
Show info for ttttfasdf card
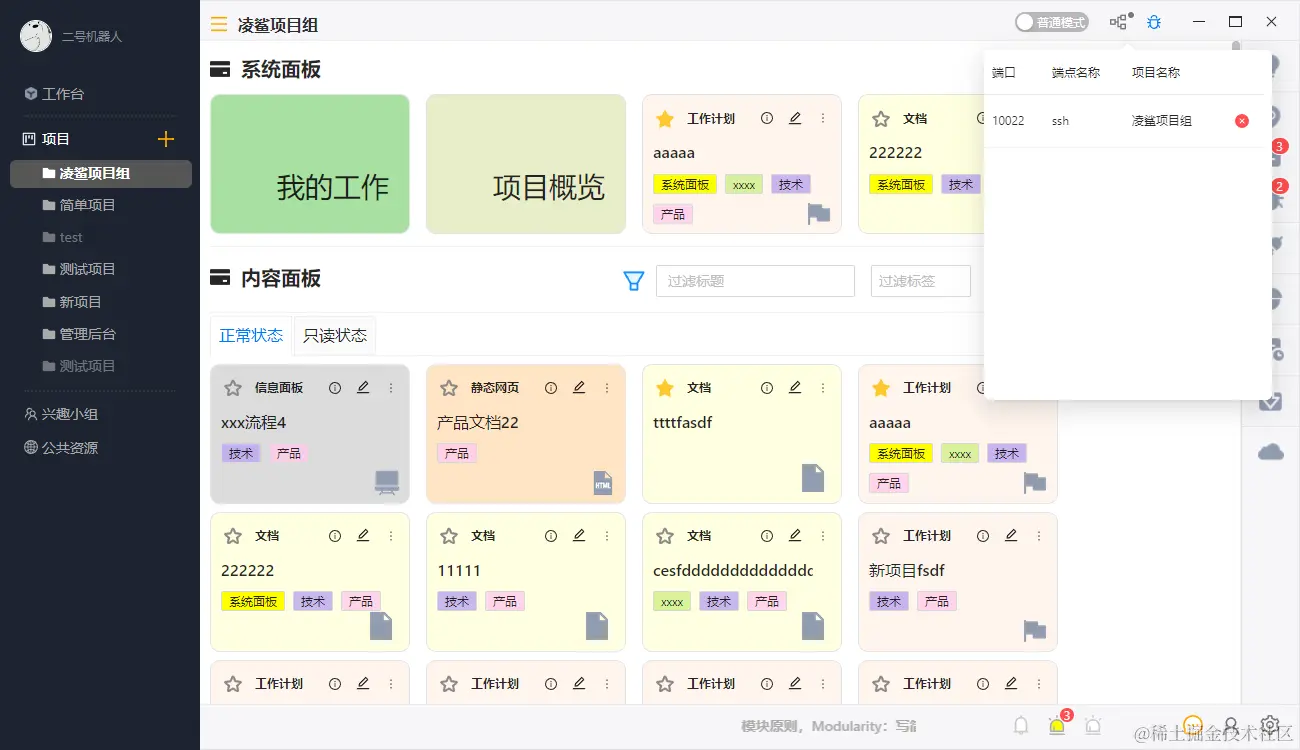click(x=767, y=388)
